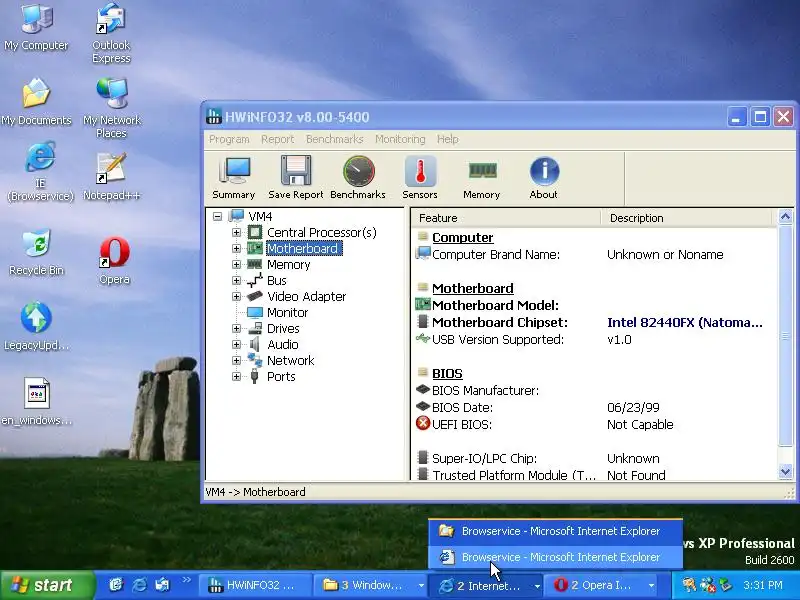Click the first quick launch icon beside the Start button
Screen dimensions: 800x600
116,585
